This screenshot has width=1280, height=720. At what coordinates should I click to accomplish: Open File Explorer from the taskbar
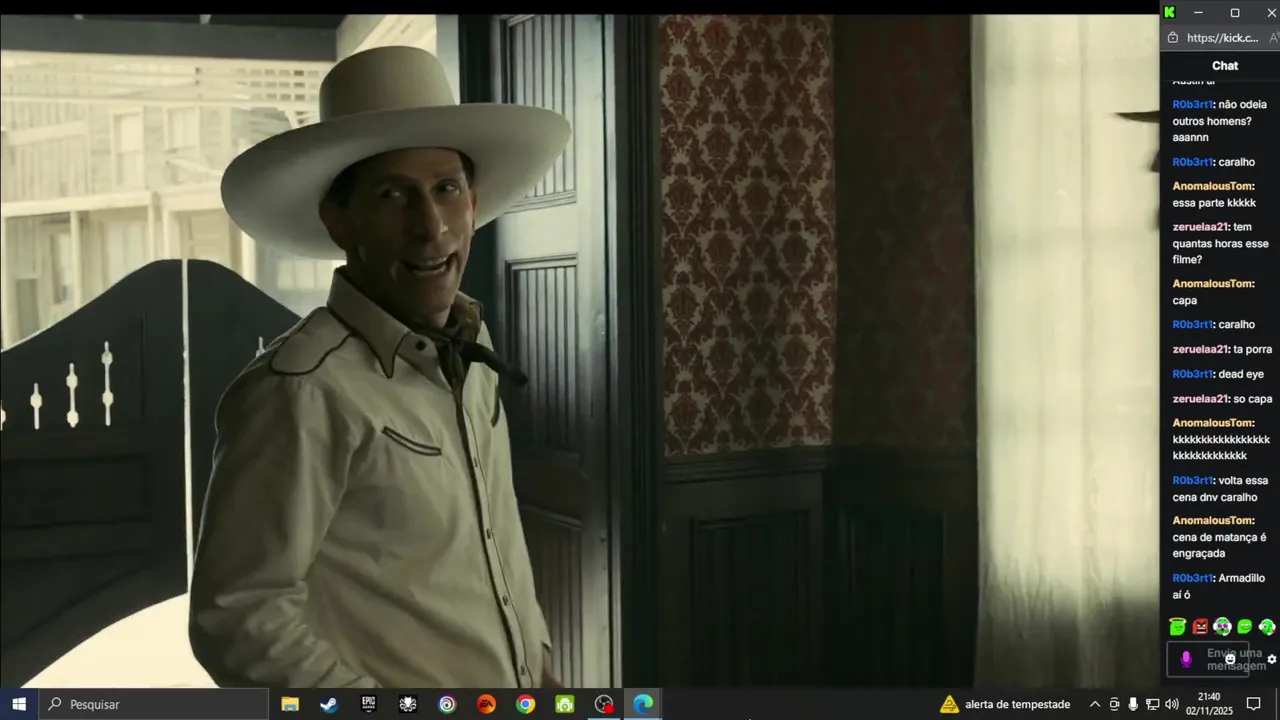coord(290,704)
